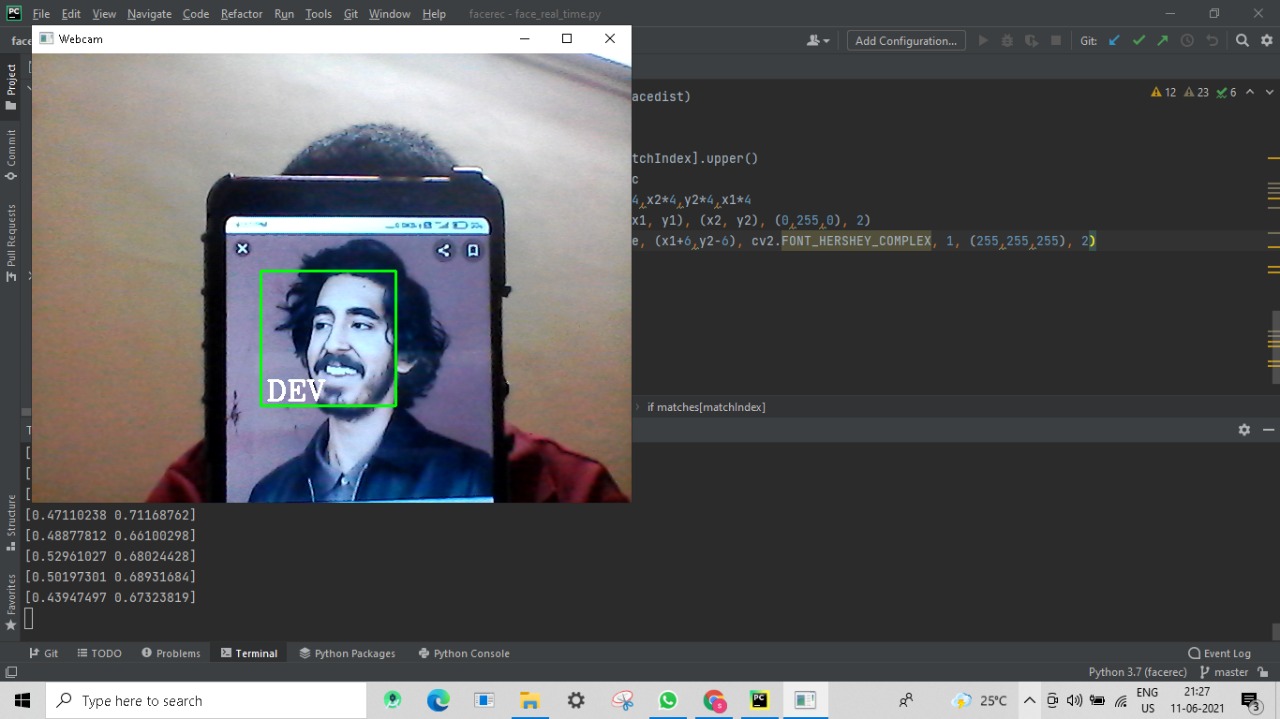
Task: Open the Navigate menu
Action: coord(149,14)
